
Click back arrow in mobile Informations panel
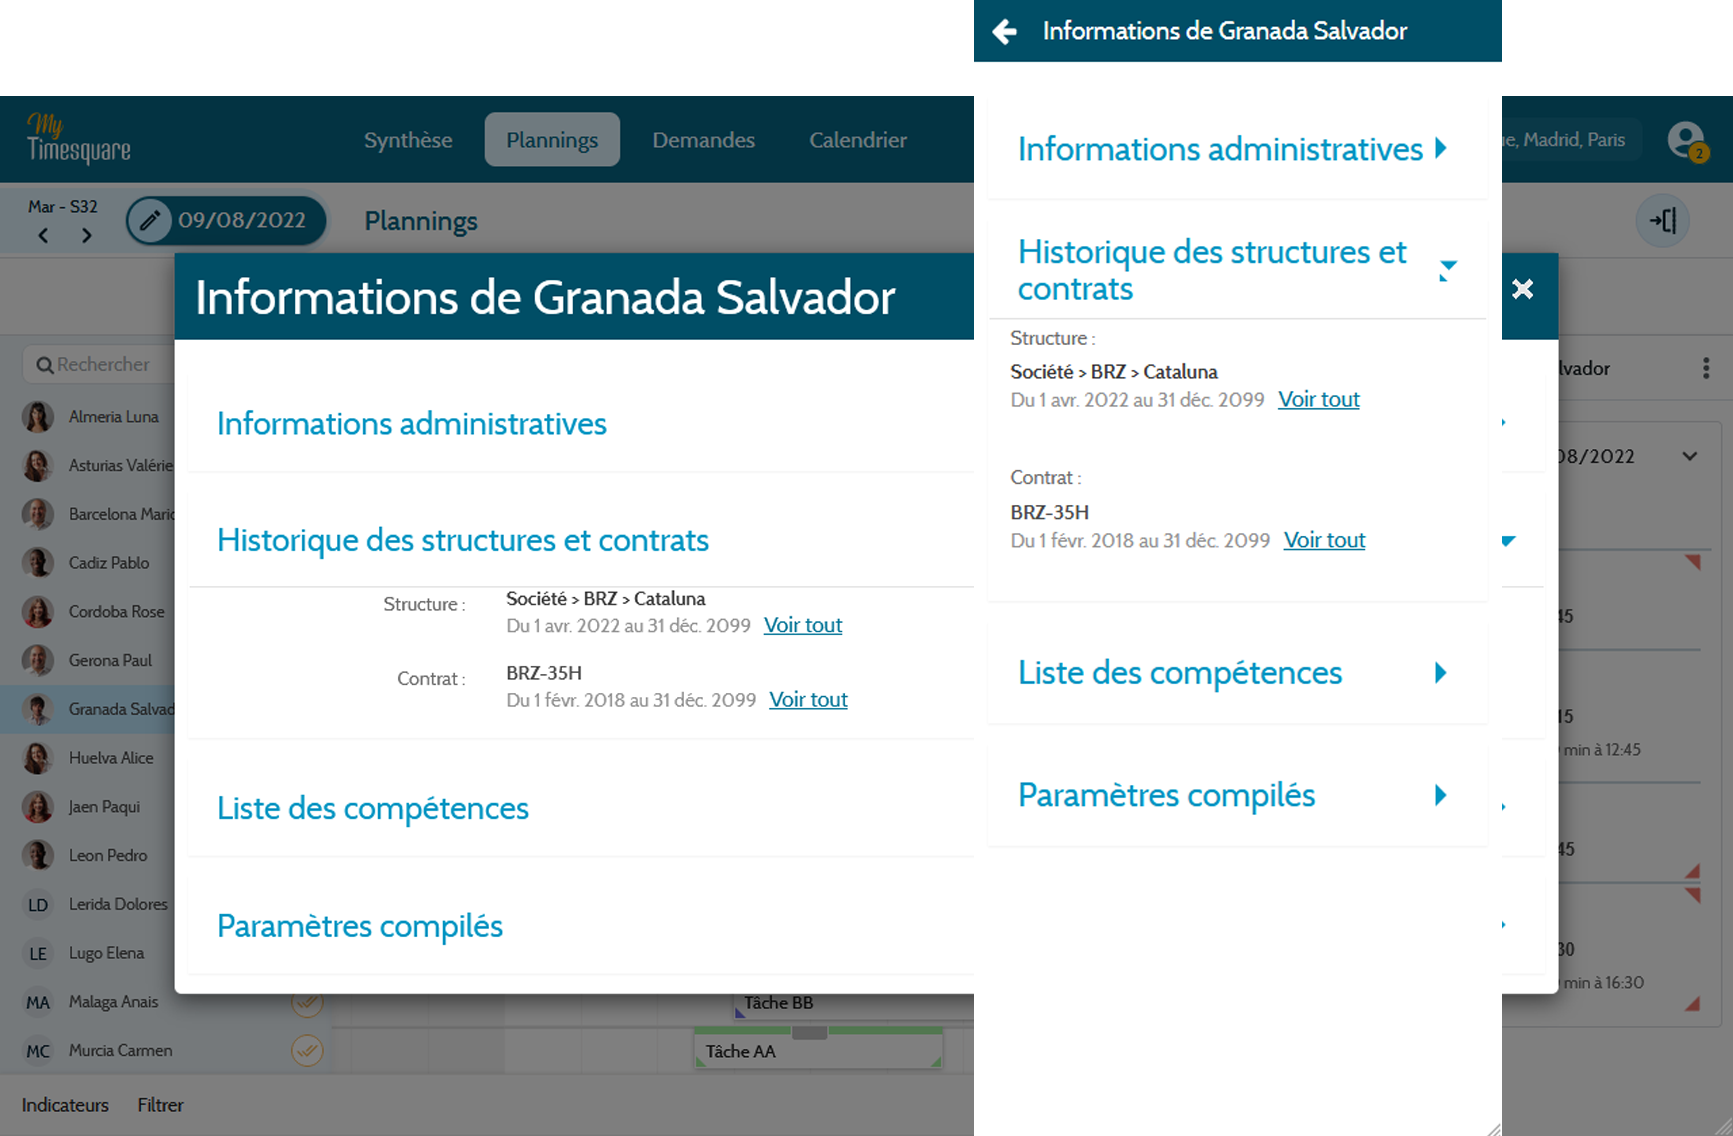[x=1005, y=31]
